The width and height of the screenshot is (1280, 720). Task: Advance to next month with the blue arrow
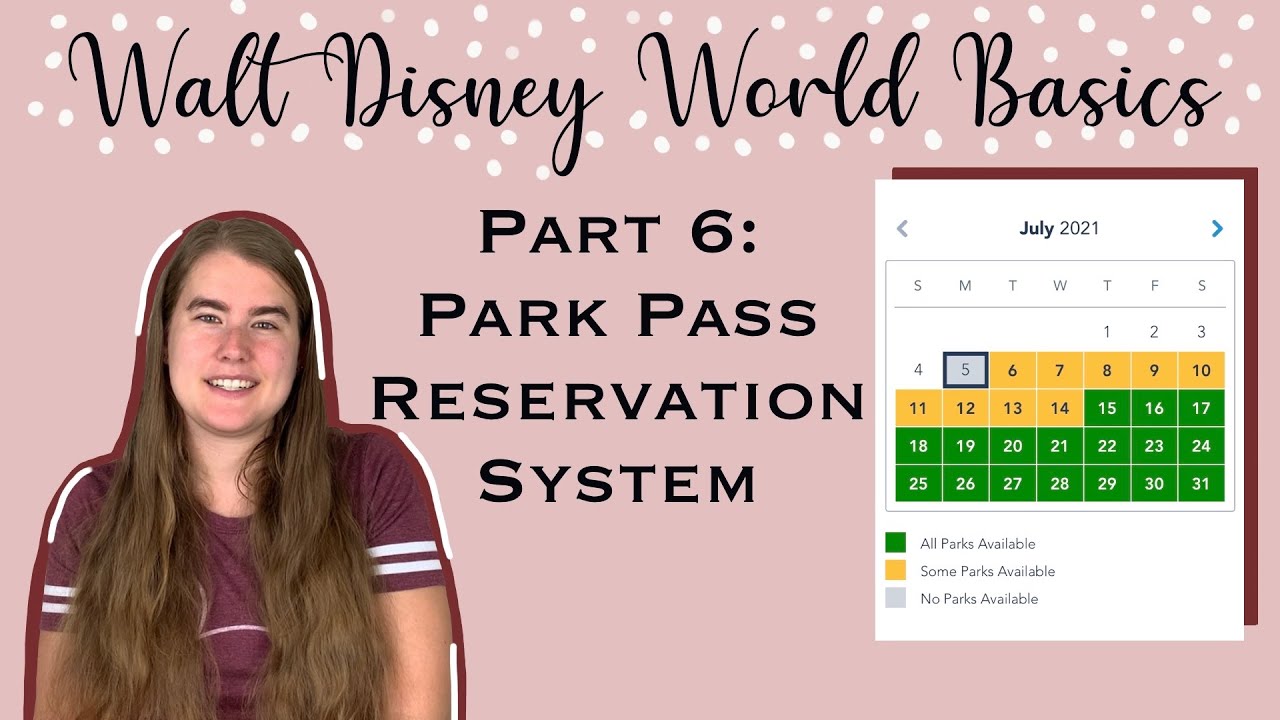tap(1217, 228)
